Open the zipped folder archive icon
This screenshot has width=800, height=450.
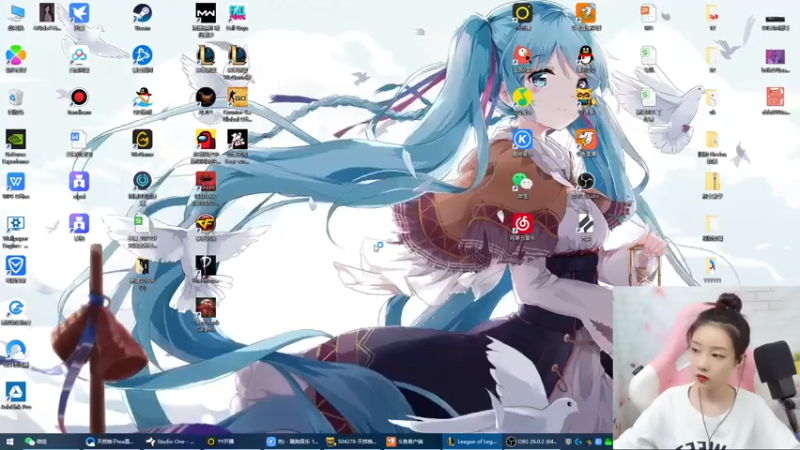pos(712,182)
